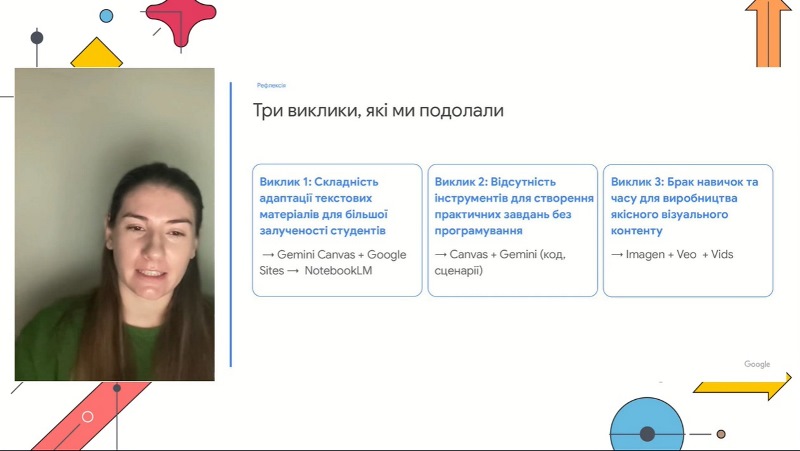Click the "Gemini Canvas + Google Sites → NotebookLM" text
This screenshot has width=800, height=451.
[x=333, y=262]
